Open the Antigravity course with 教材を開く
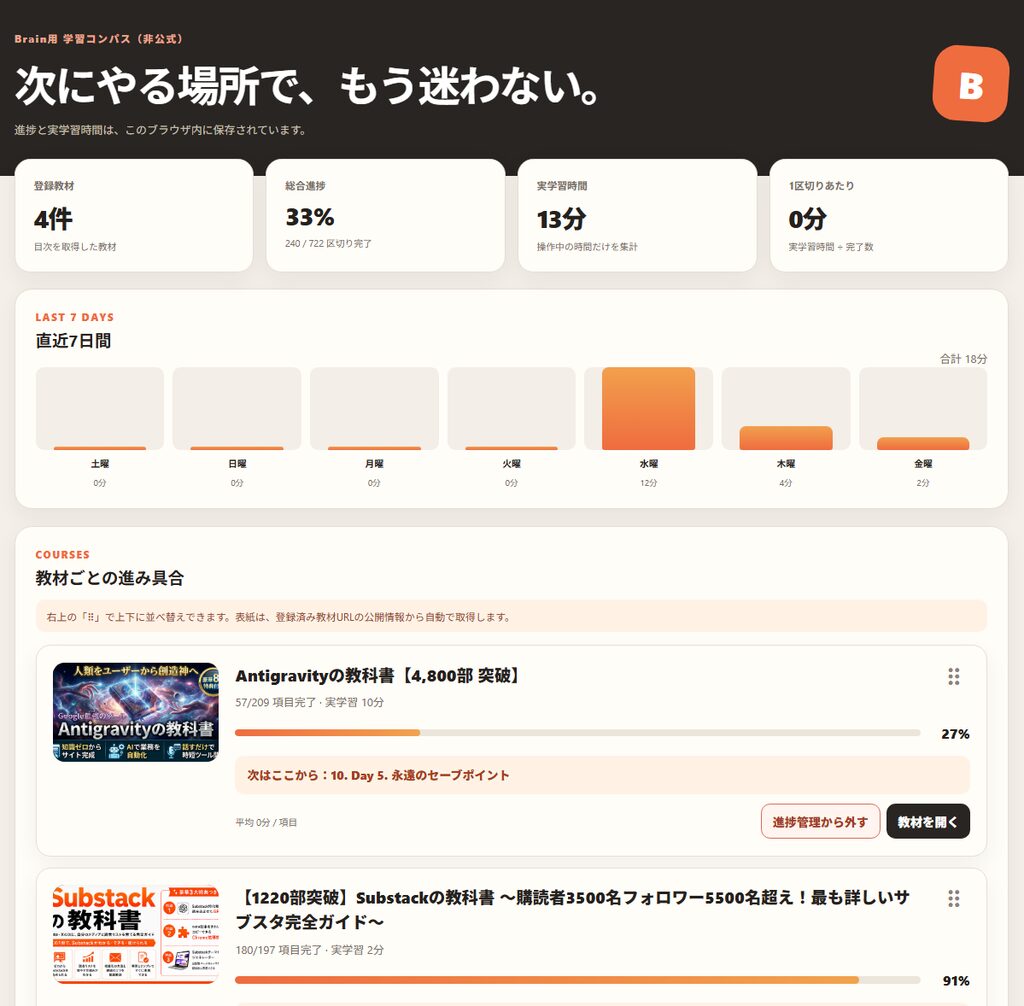 point(928,821)
